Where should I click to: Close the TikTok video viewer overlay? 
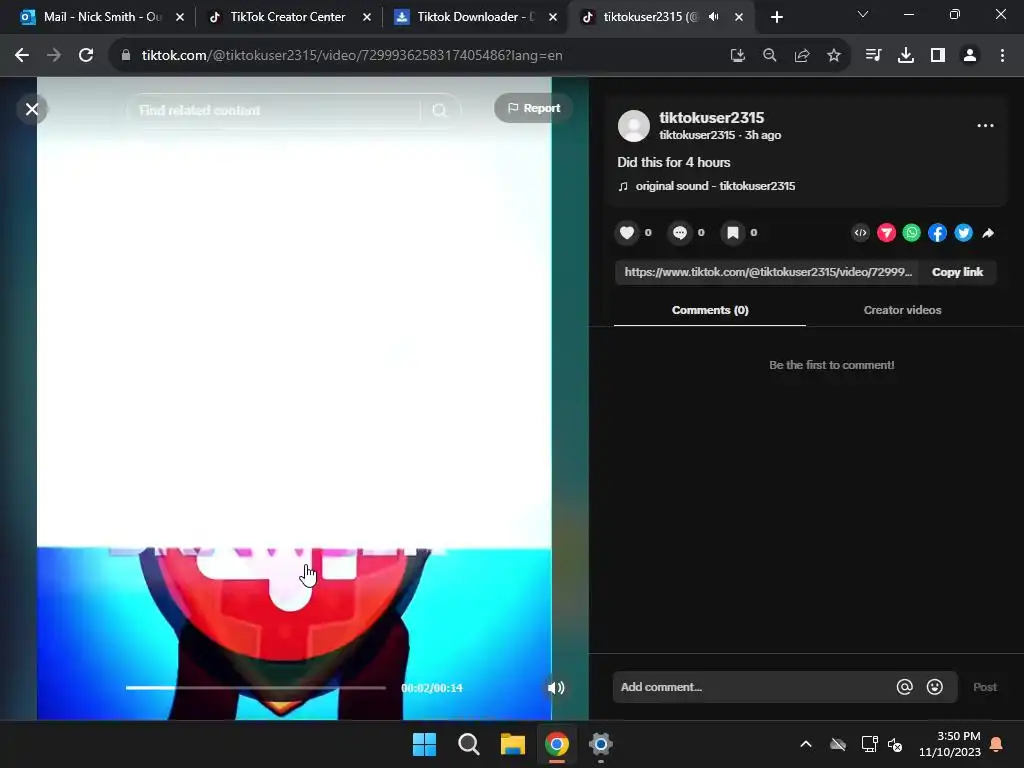coord(32,109)
